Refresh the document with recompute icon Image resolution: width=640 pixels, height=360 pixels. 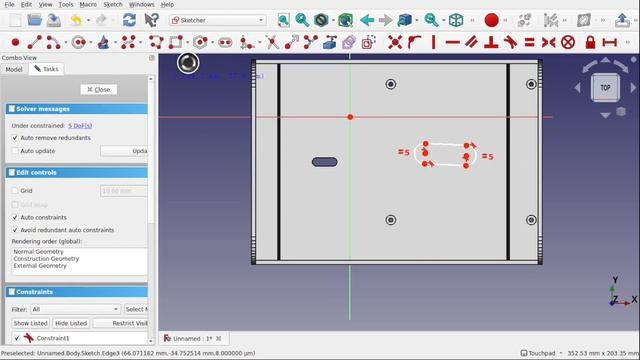coord(129,20)
